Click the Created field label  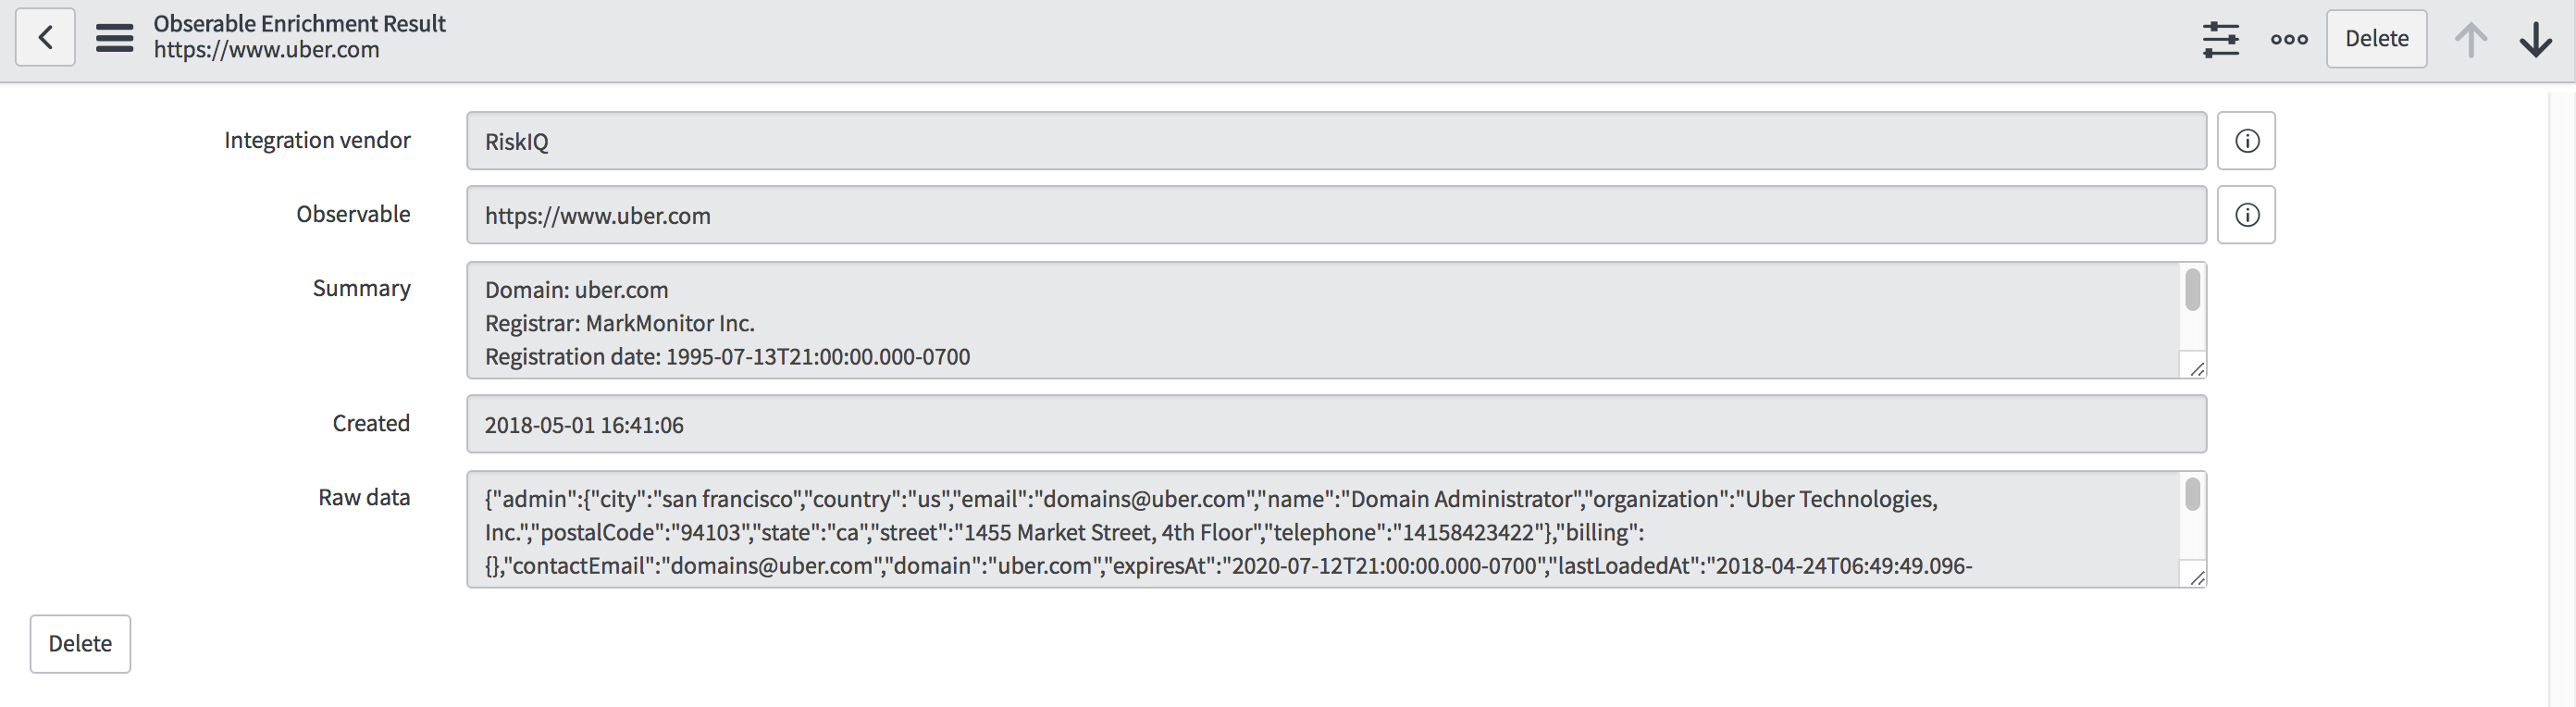[x=371, y=423]
